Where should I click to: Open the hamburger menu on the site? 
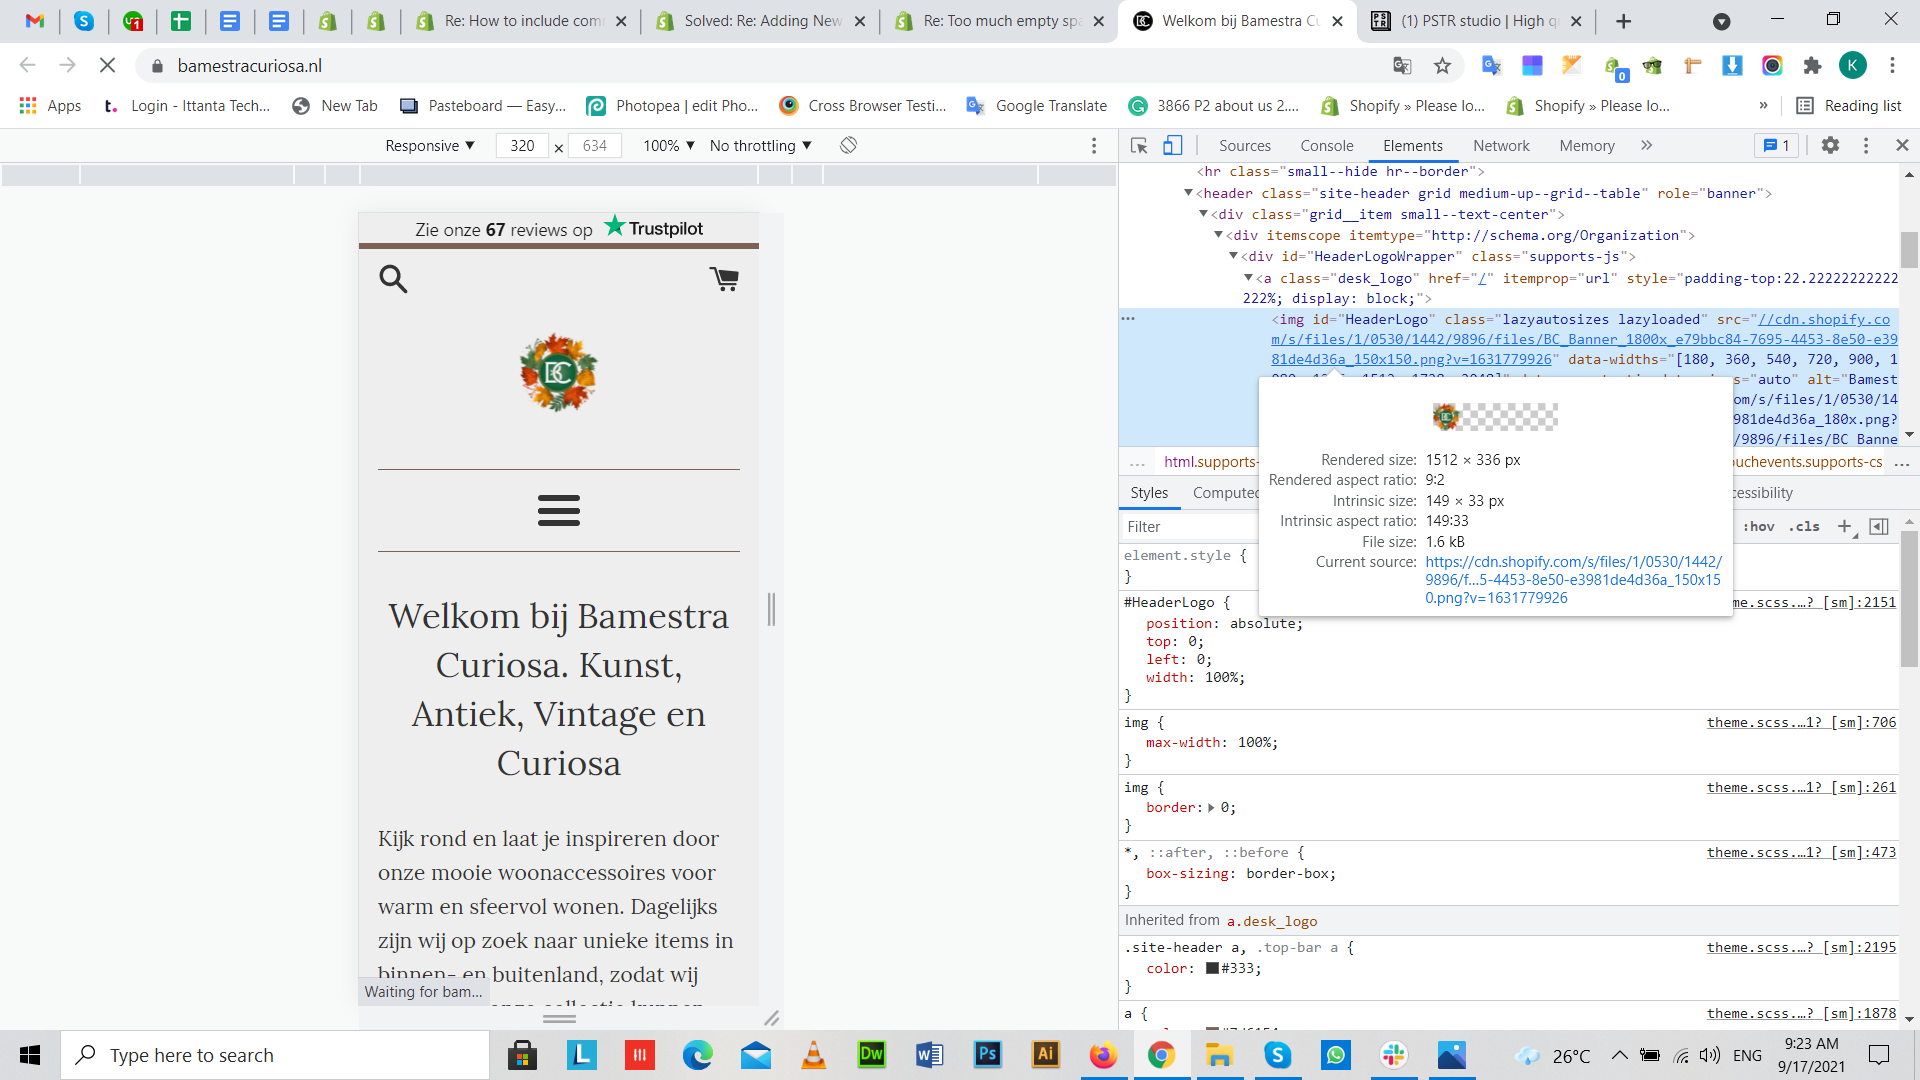click(558, 510)
